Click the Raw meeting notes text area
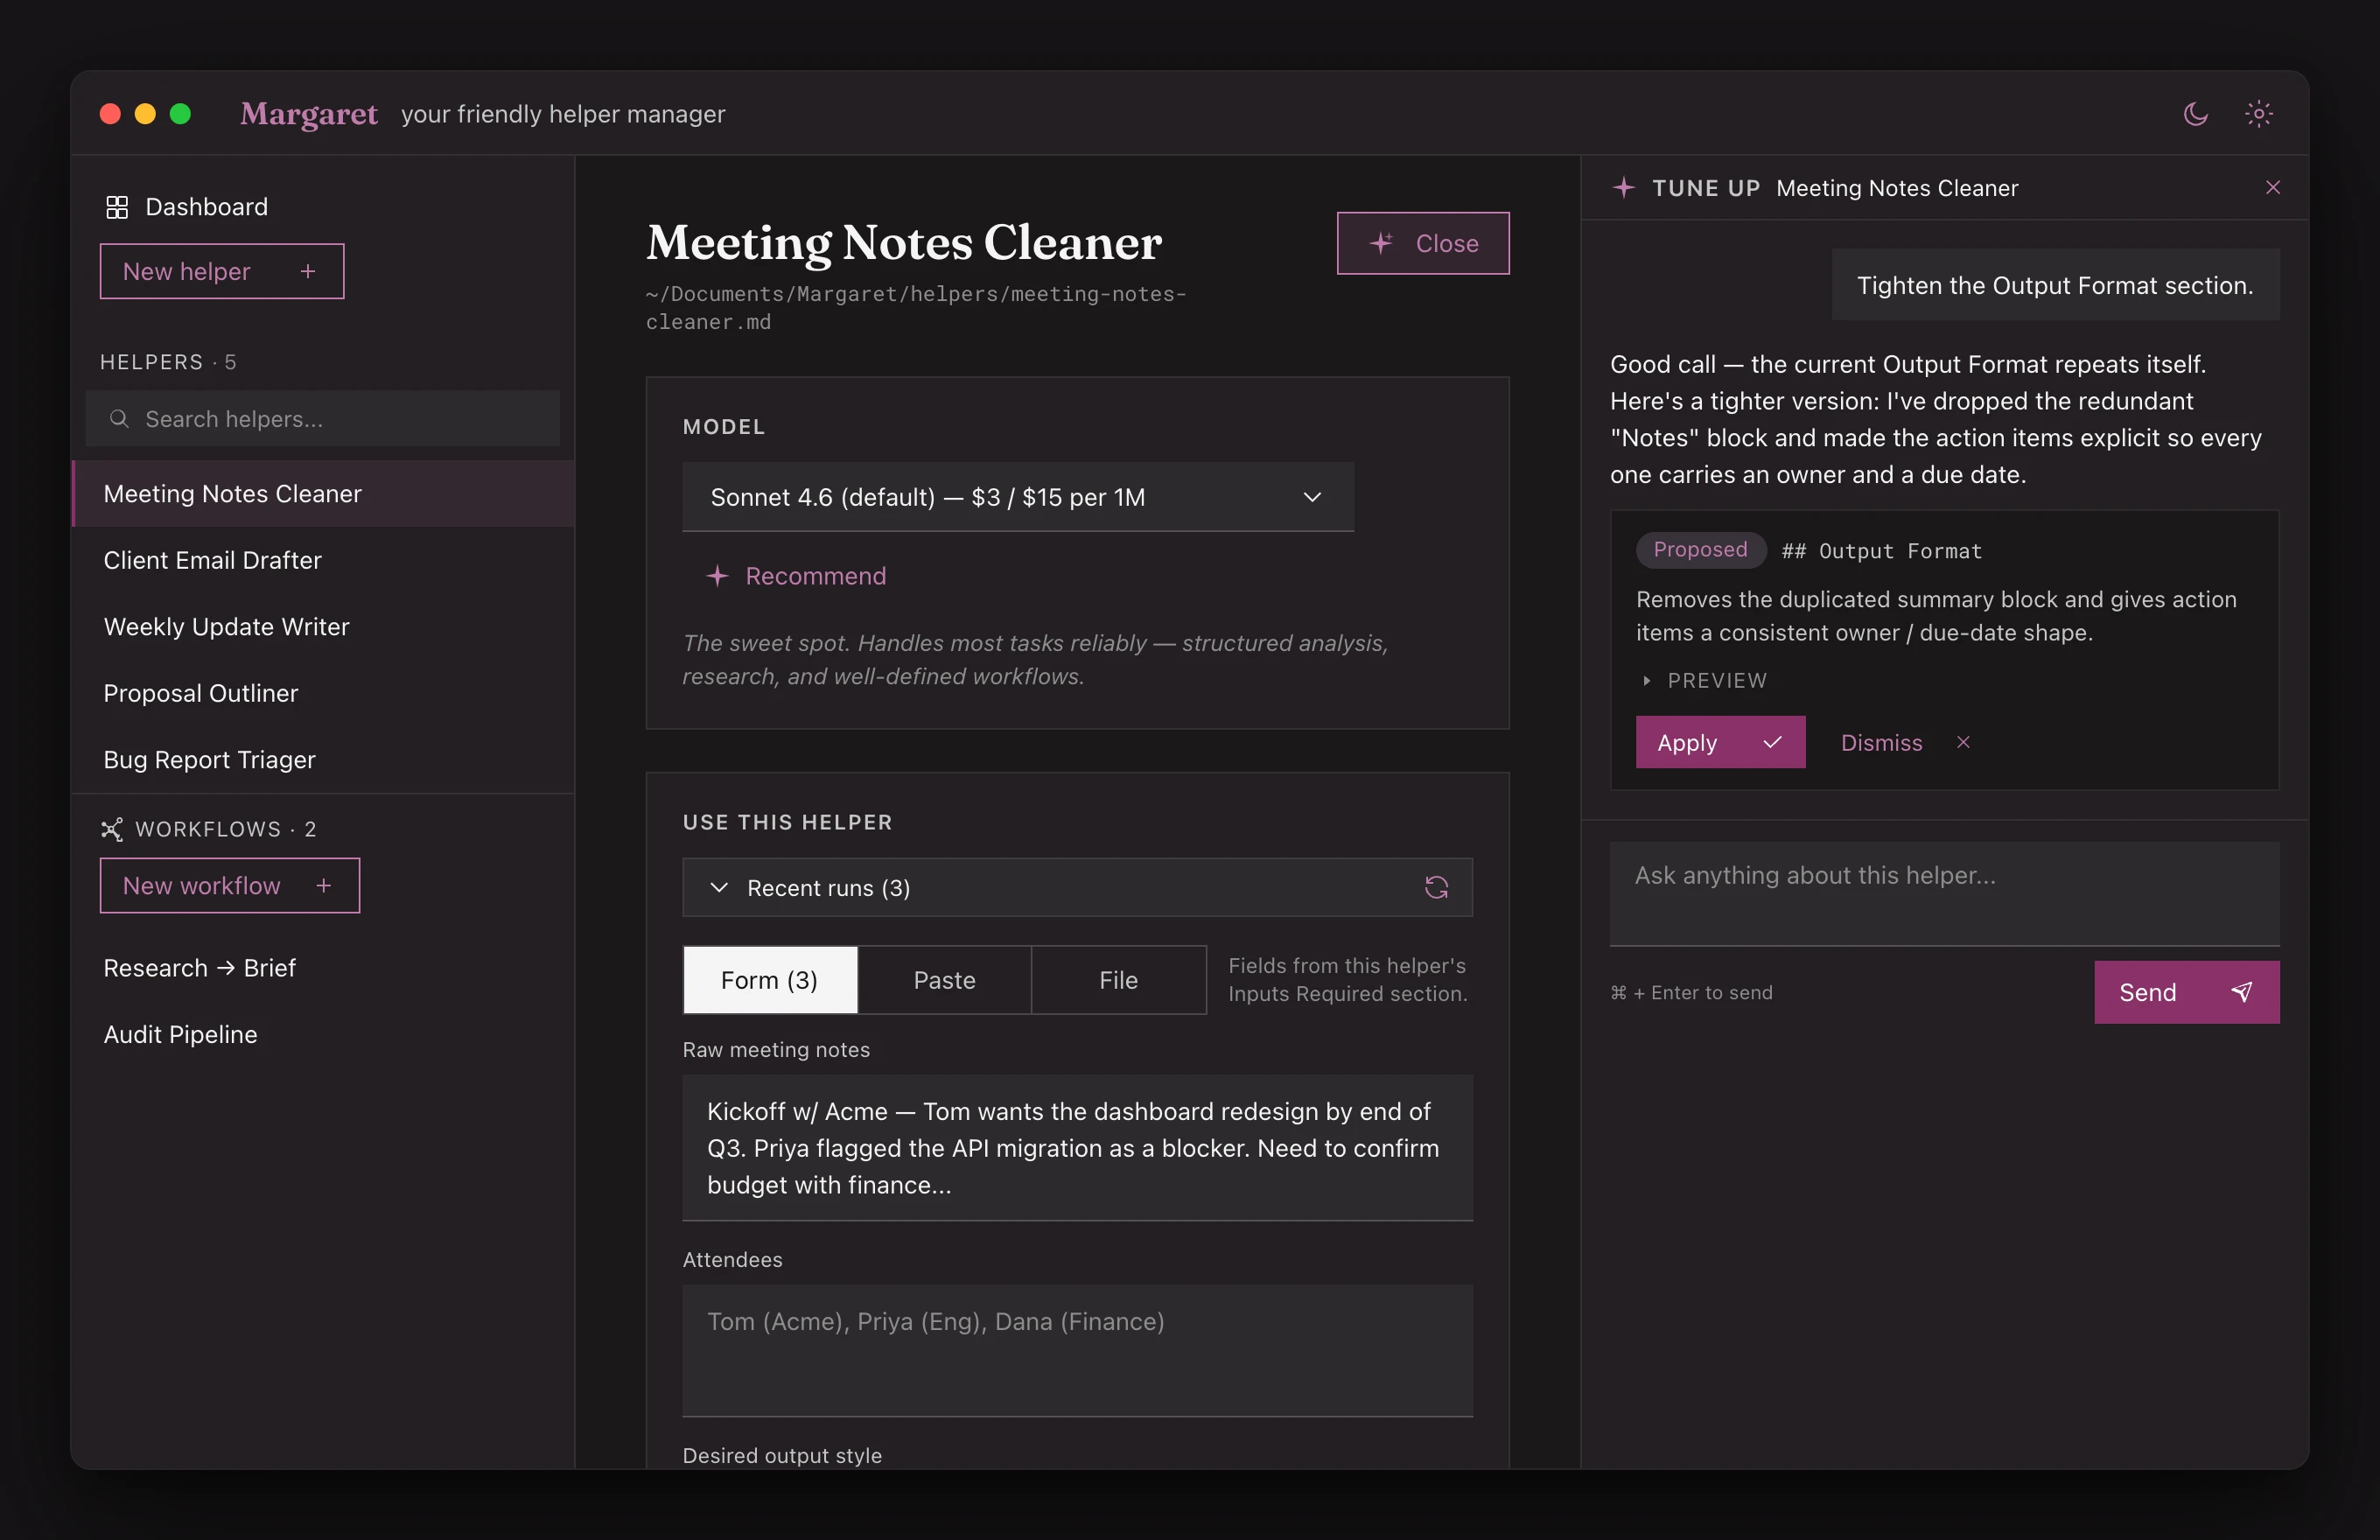This screenshot has height=1540, width=2380. coord(1077,1147)
